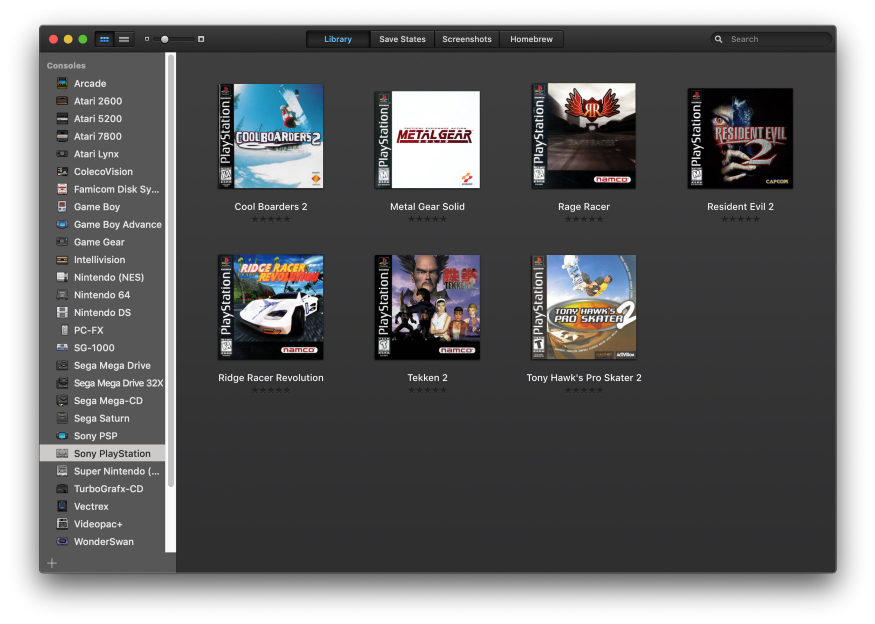
Task: Open the Save States tab
Action: coord(402,39)
